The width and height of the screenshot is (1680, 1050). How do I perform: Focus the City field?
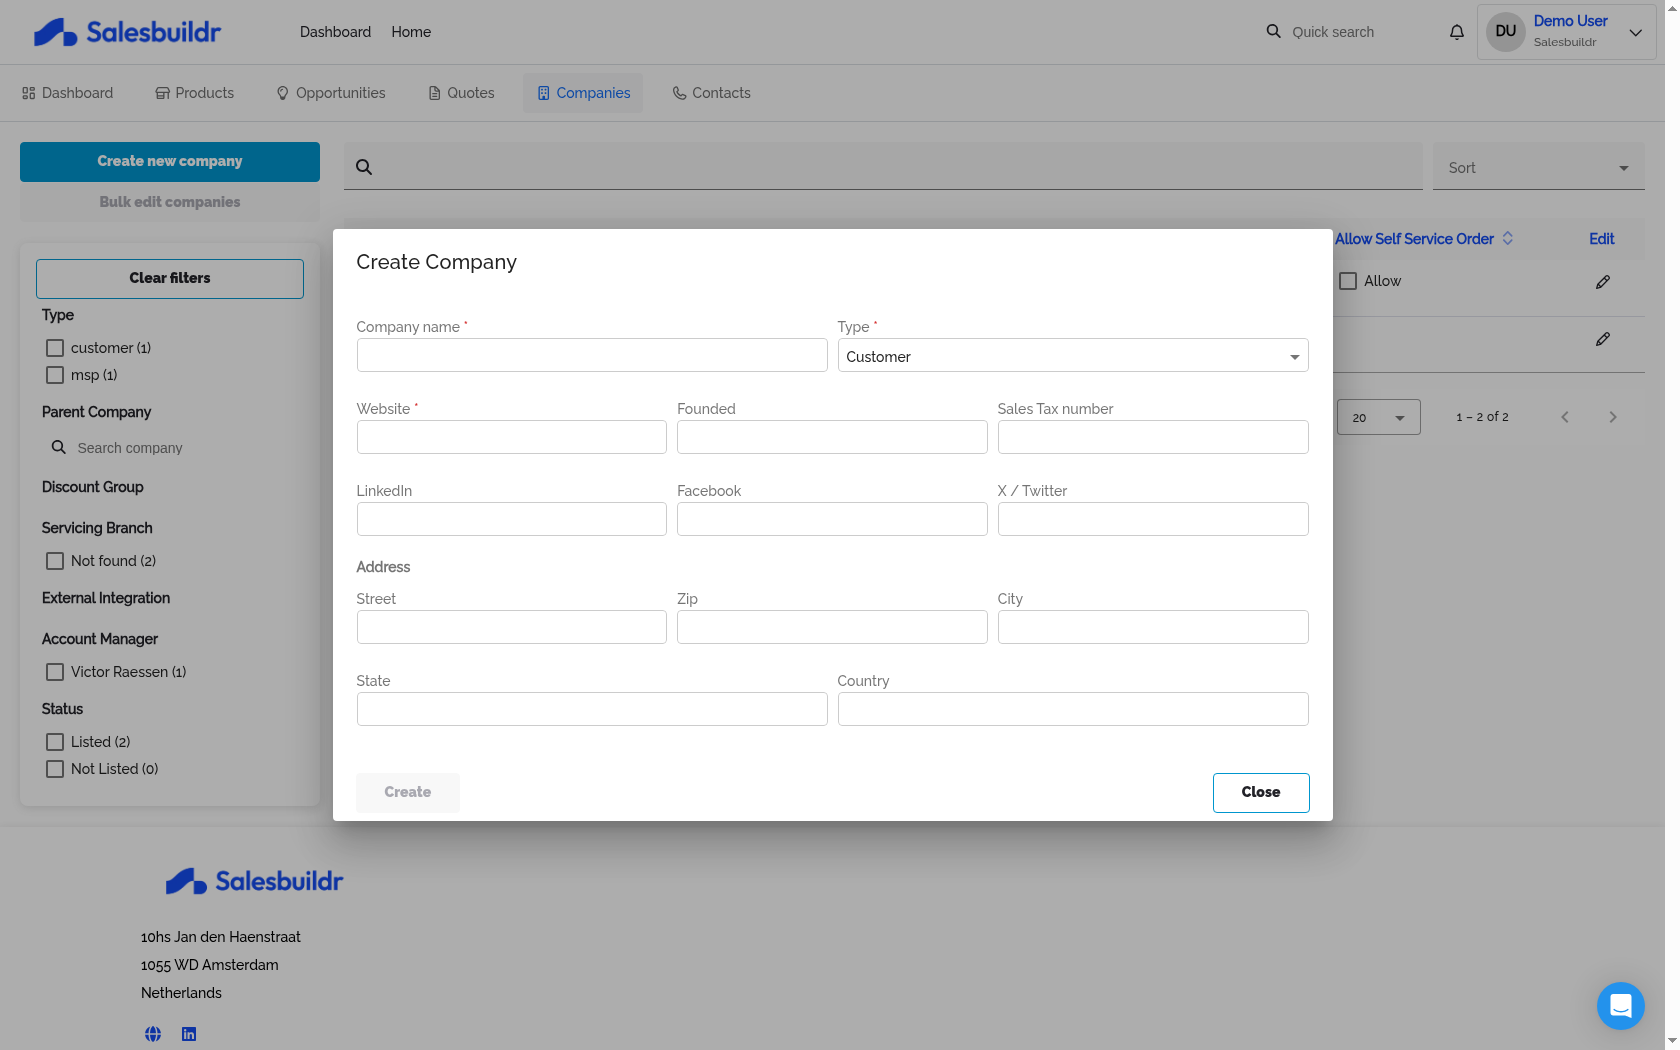point(1153,627)
